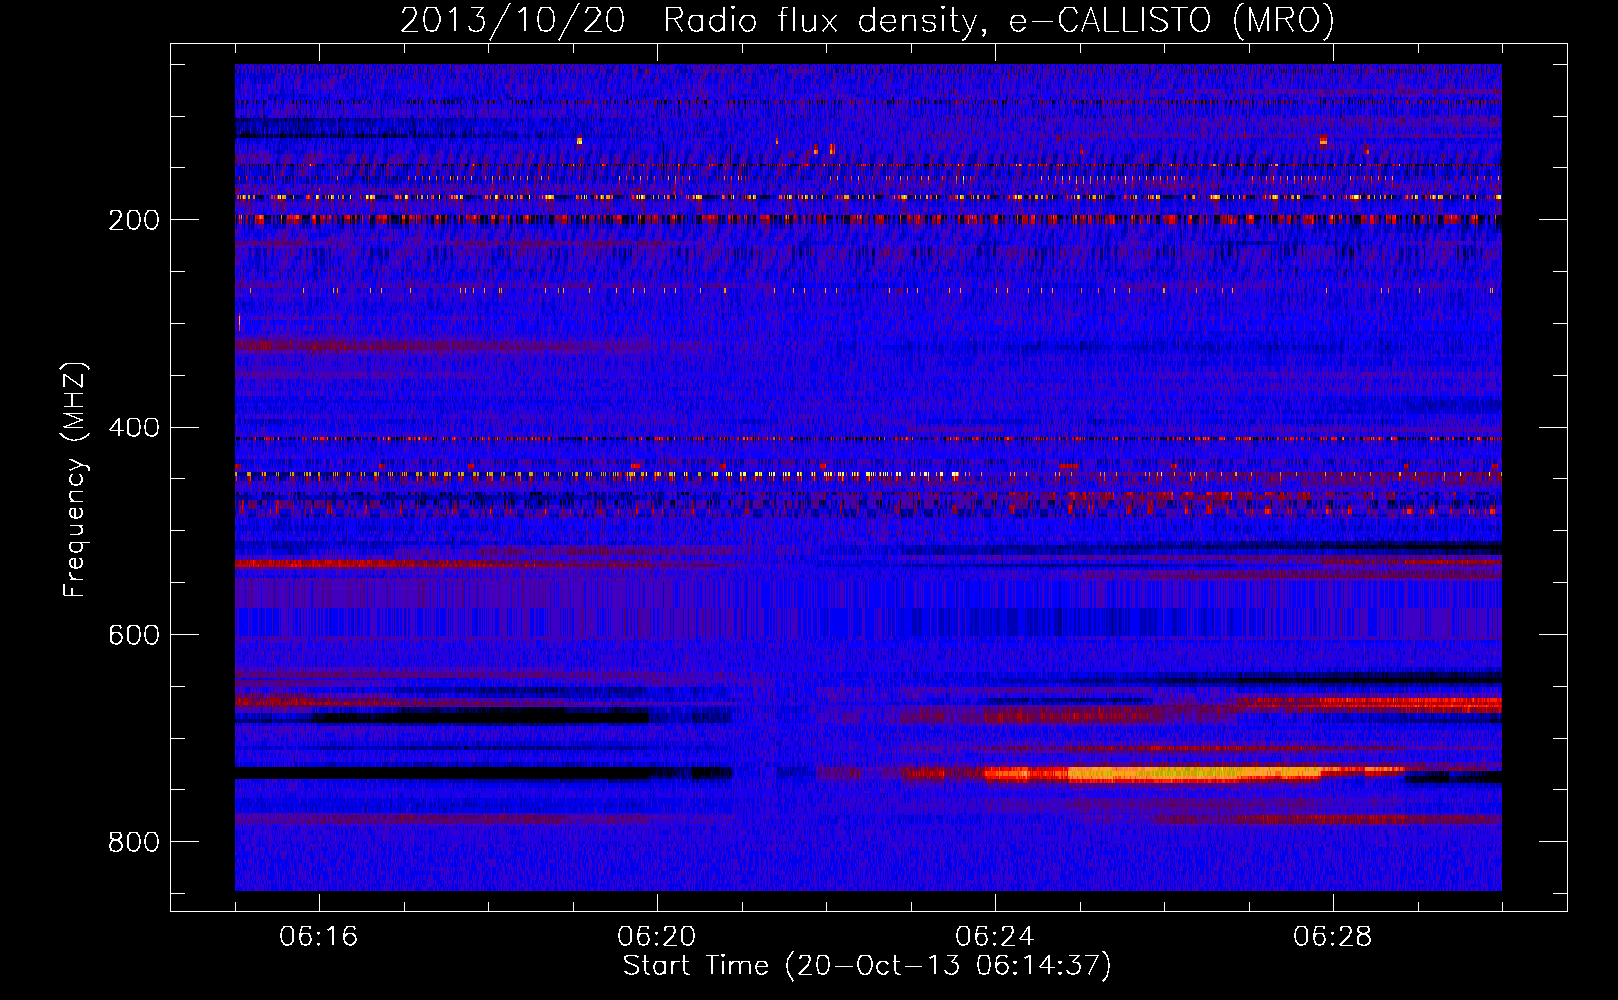Select the '200' frequency tick label
Image resolution: width=1618 pixels, height=1000 pixels.
point(134,220)
